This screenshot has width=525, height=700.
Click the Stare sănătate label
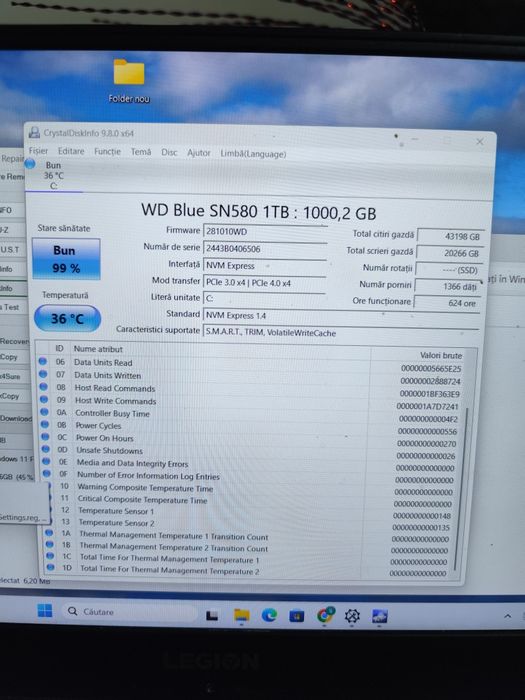click(x=64, y=228)
